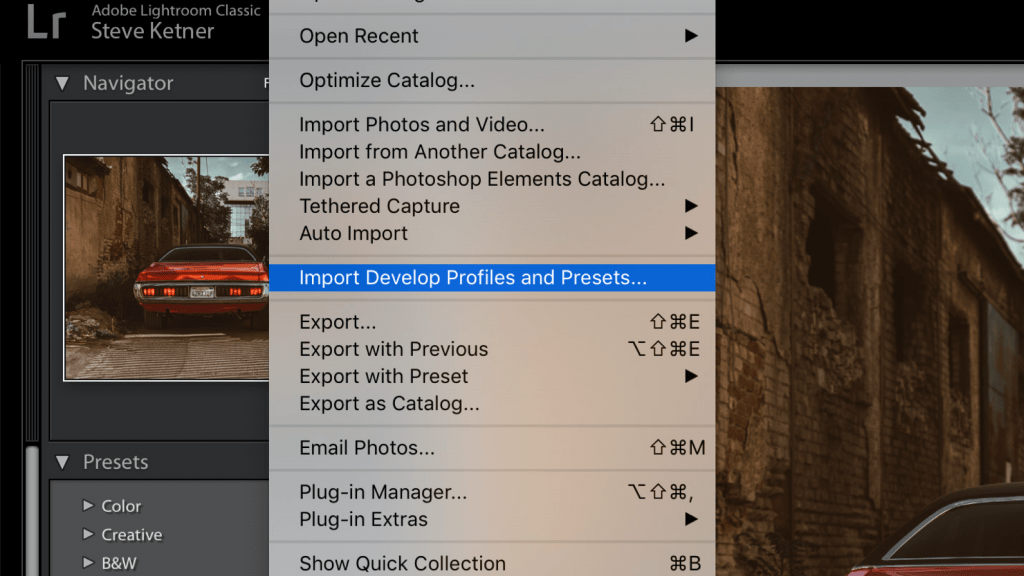Image resolution: width=1024 pixels, height=576 pixels.
Task: Expand the Creative presets group
Action: click(x=88, y=535)
